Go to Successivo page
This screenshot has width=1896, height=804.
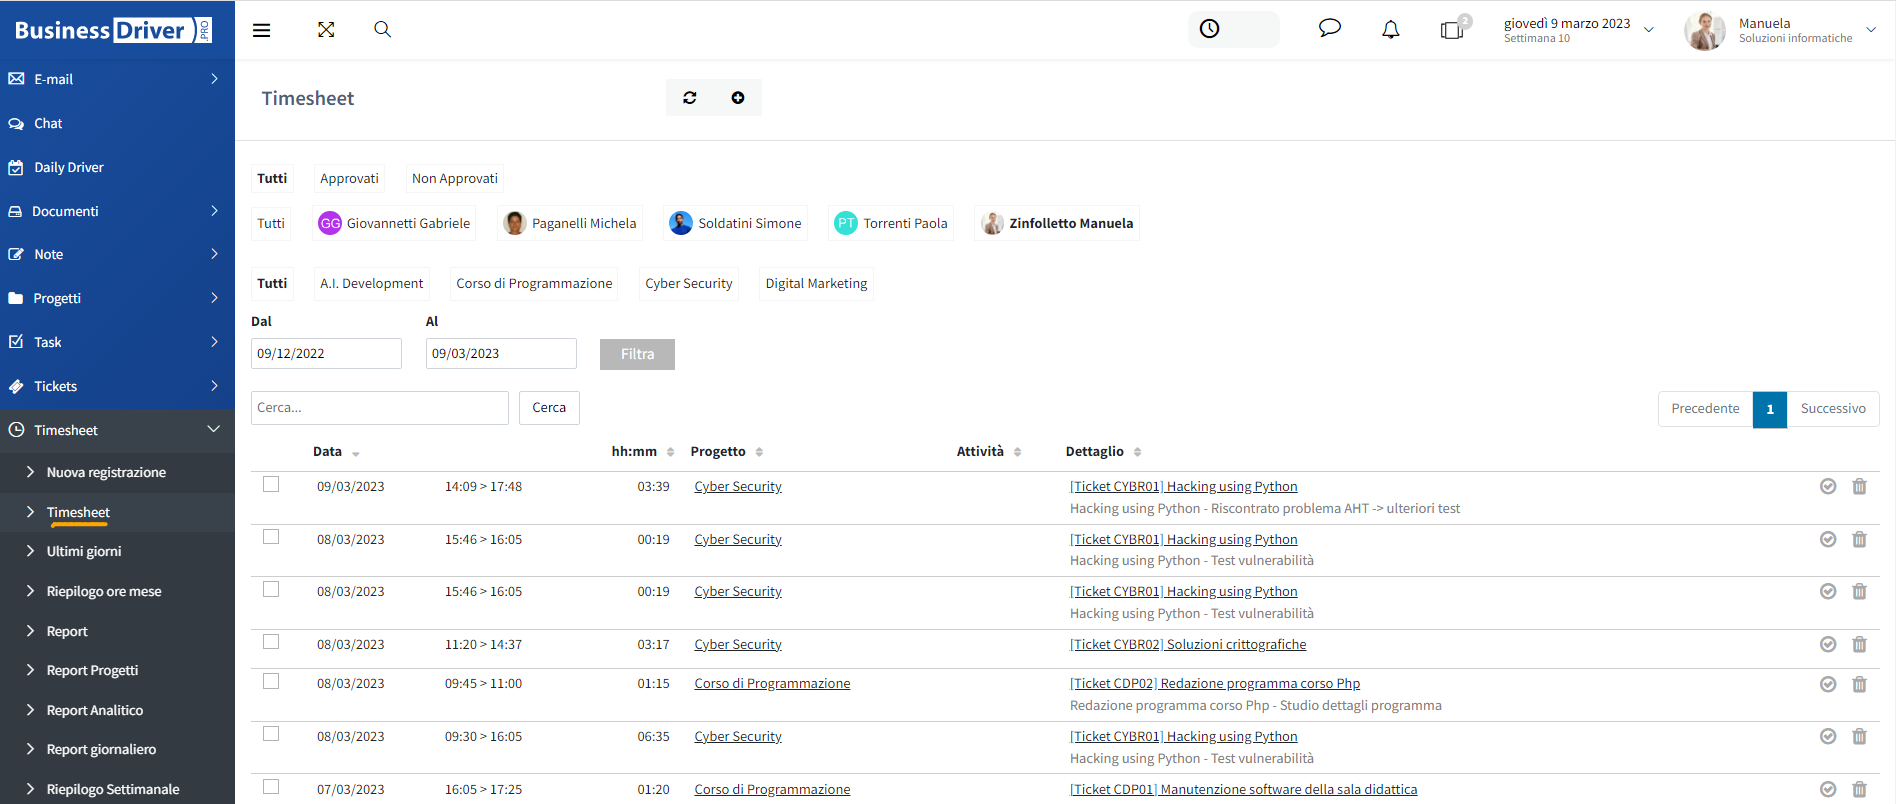pyautogui.click(x=1833, y=409)
